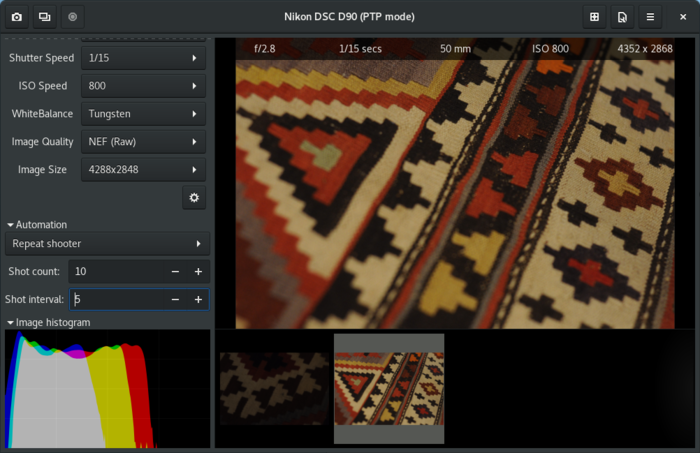Click the Shutter Speed label
This screenshot has width=700, height=453.
(x=42, y=58)
